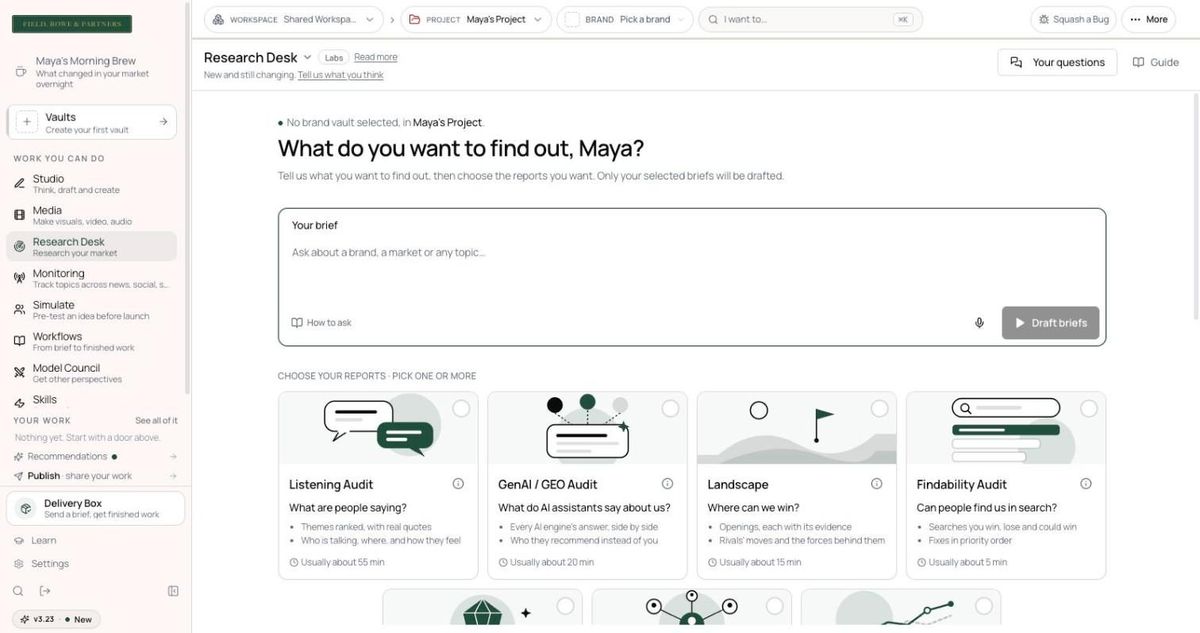Expand the chevron next to Research Desk title
The width and height of the screenshot is (1200, 633).
(307, 58)
